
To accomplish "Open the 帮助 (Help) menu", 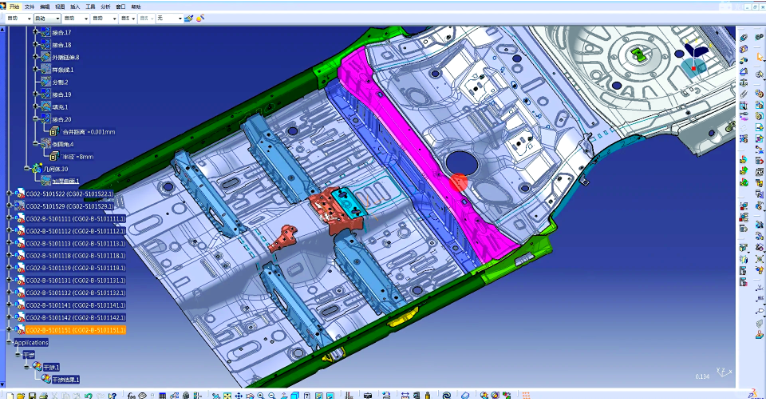I will coord(136,7).
